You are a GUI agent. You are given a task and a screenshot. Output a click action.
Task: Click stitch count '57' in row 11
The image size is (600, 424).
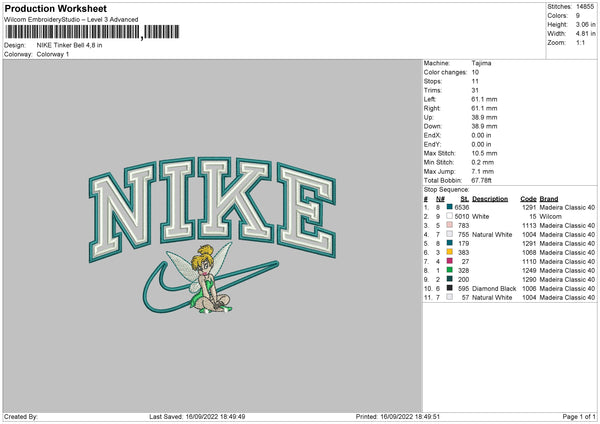click(465, 297)
